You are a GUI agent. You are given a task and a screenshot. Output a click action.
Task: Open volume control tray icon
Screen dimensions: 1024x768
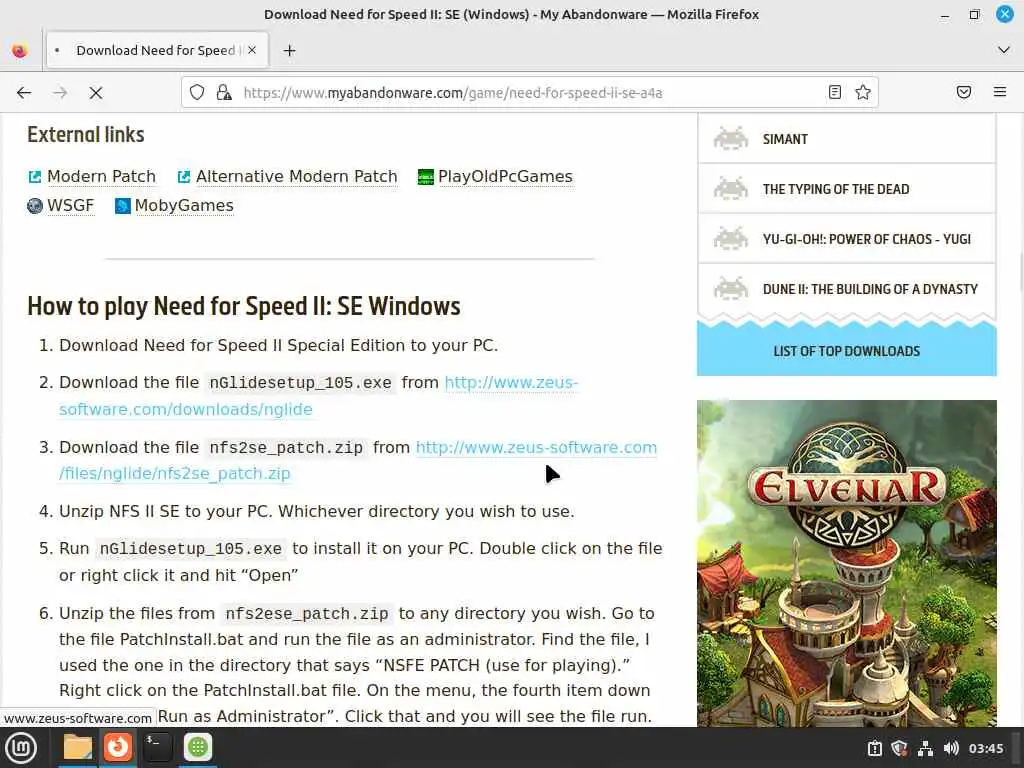click(x=951, y=748)
